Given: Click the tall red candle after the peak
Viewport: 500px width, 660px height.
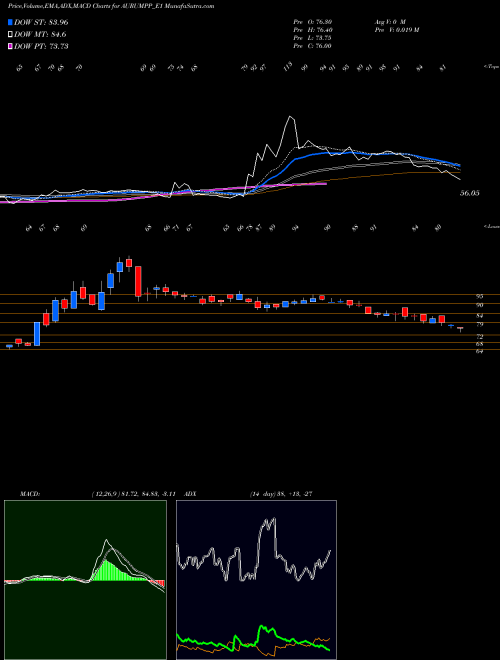Looking at the screenshot, I should coord(138,282).
